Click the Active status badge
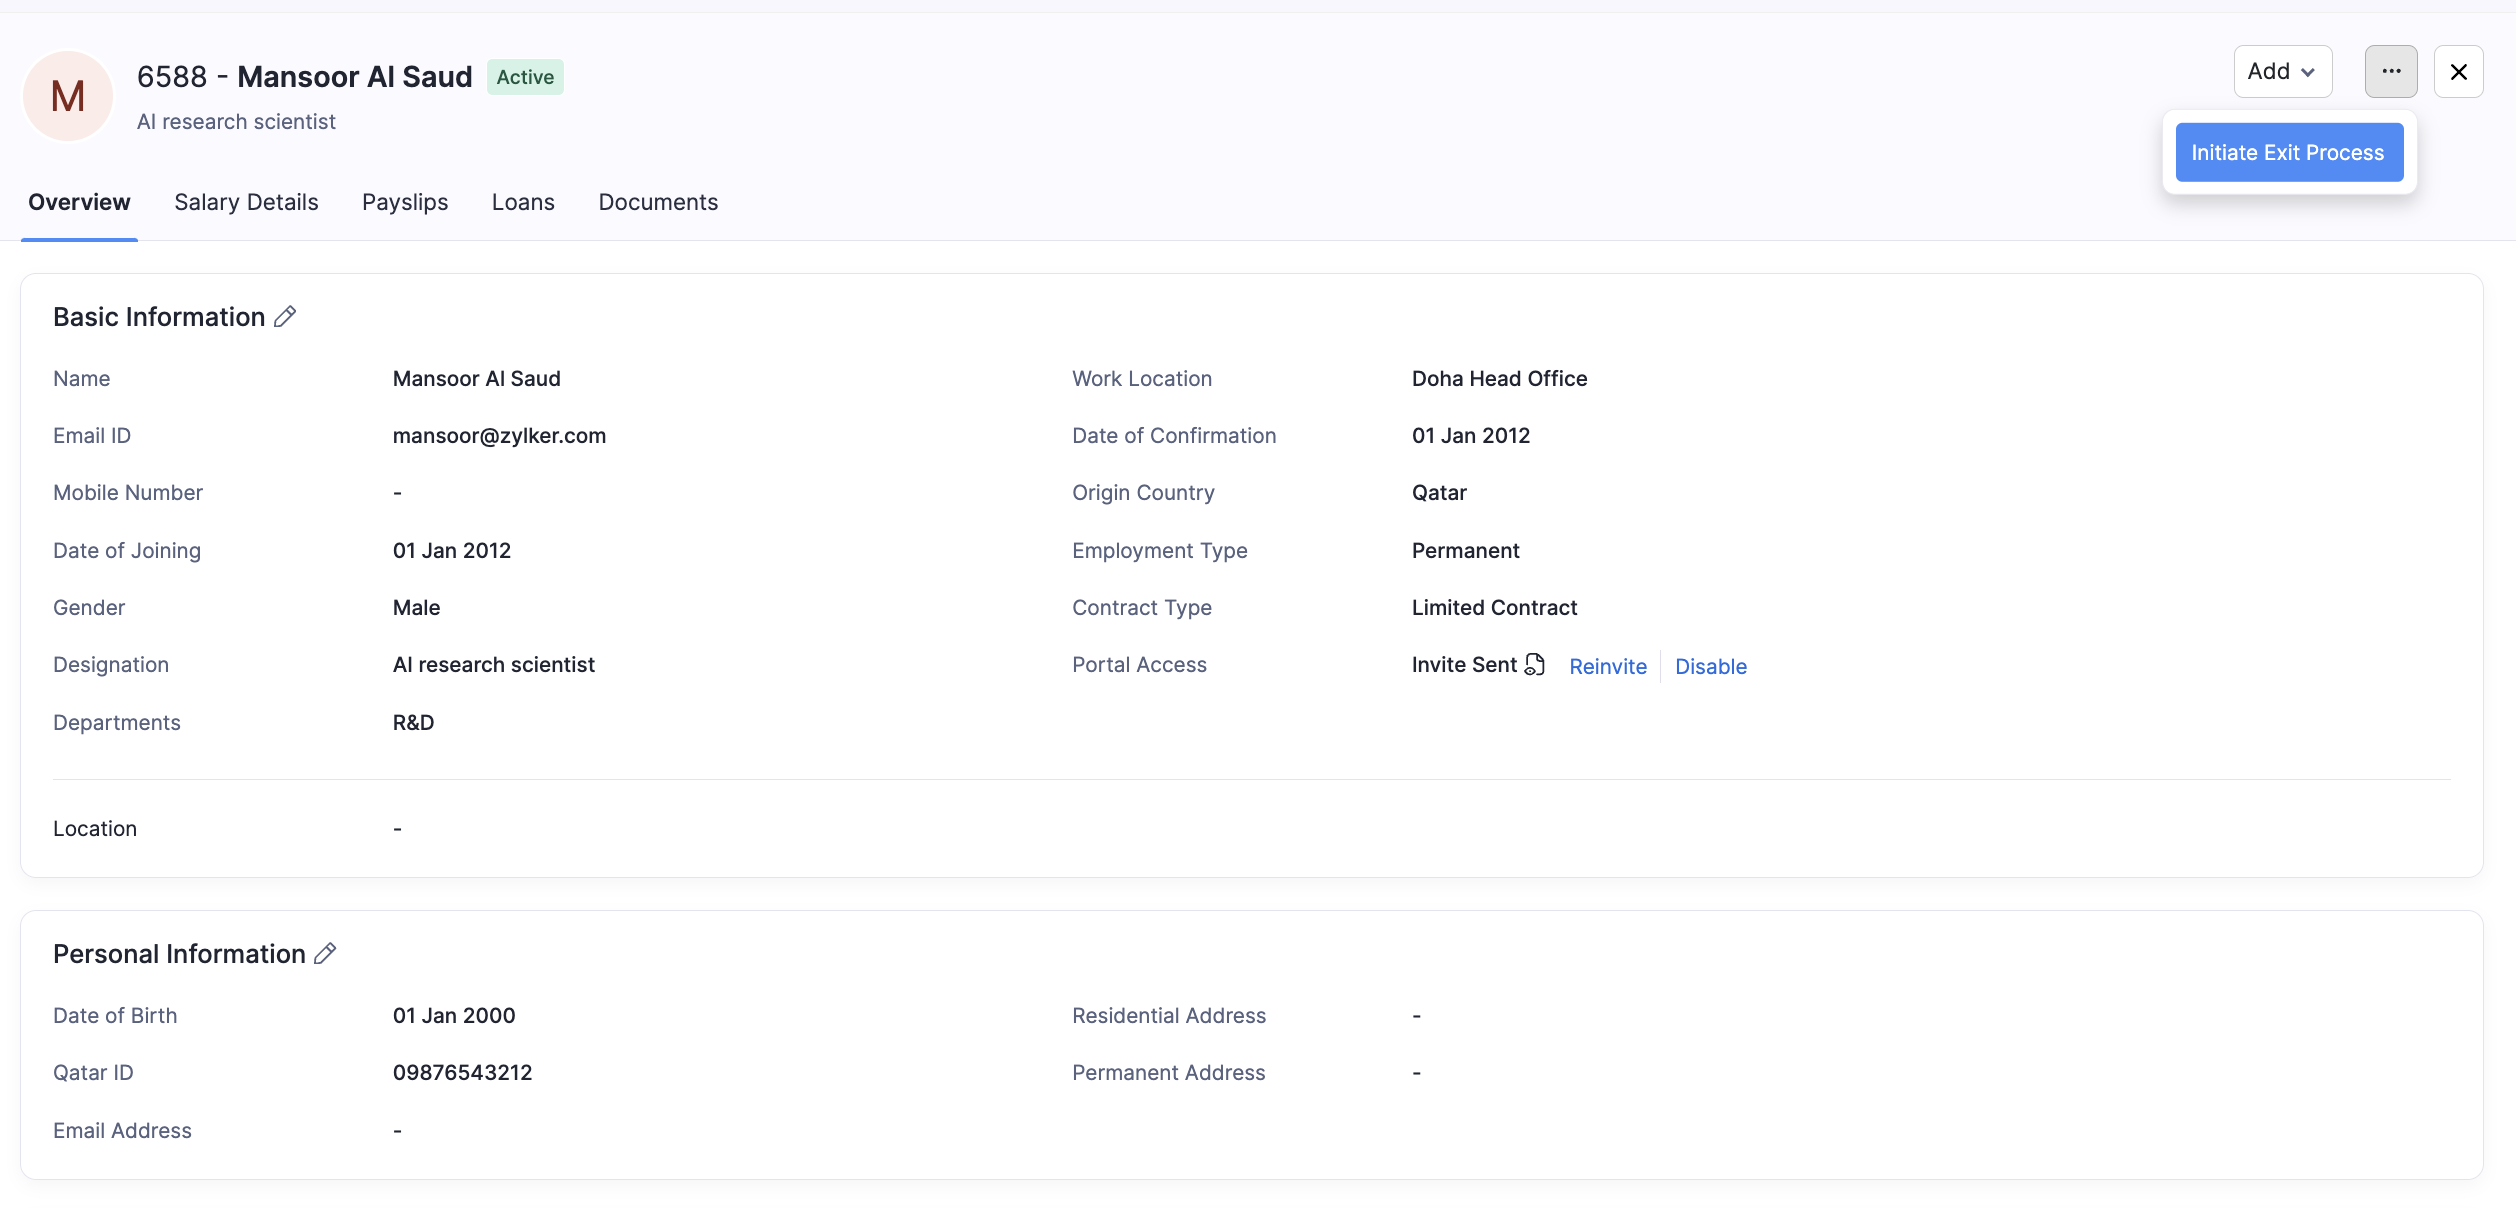The width and height of the screenshot is (2516, 1208). coord(525,77)
